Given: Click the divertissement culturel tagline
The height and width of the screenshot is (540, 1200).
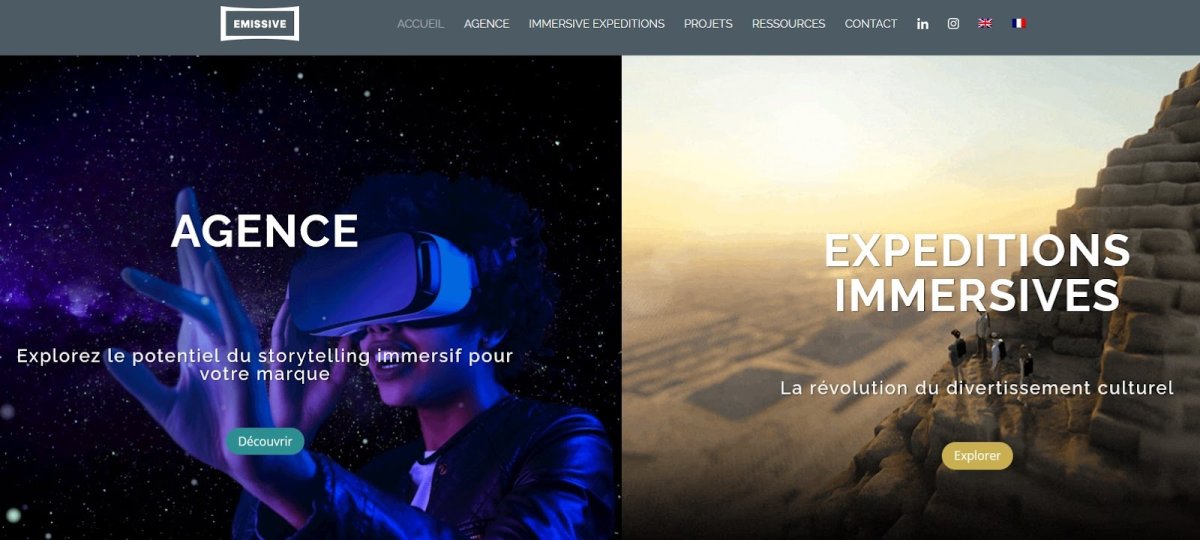Looking at the screenshot, I should (x=977, y=388).
